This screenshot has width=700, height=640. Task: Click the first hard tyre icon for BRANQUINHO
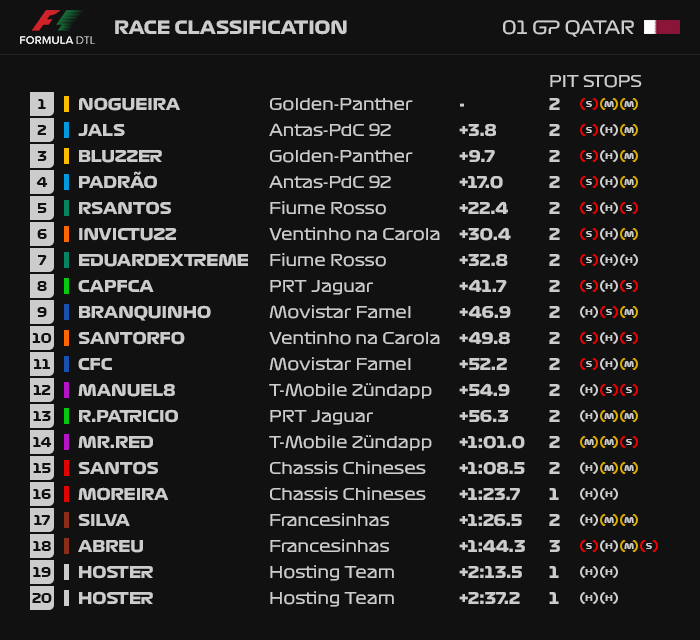pyautogui.click(x=588, y=312)
